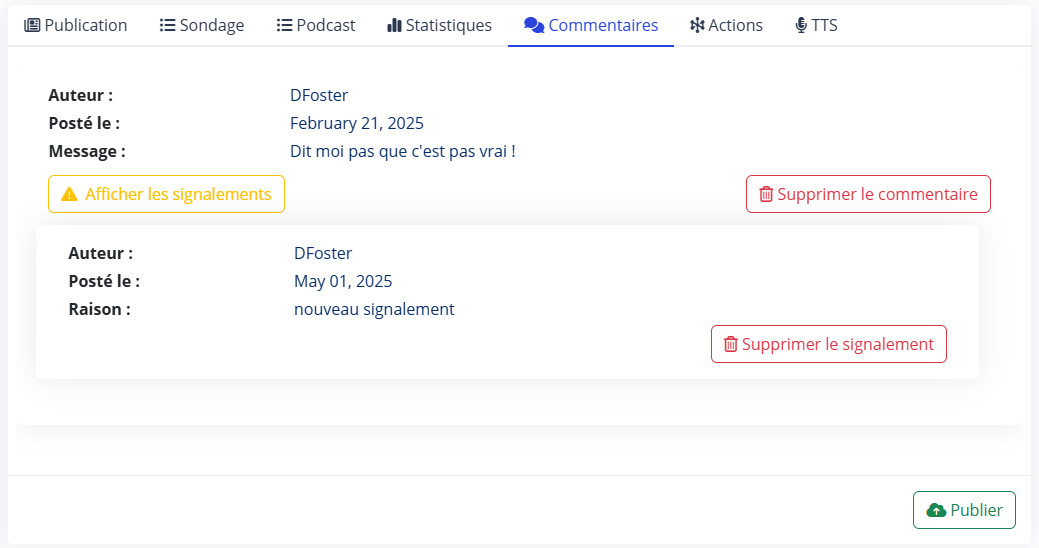Toggle the Afficher les signalements button
Screen dimensions: 1039x548
pos(166,194)
